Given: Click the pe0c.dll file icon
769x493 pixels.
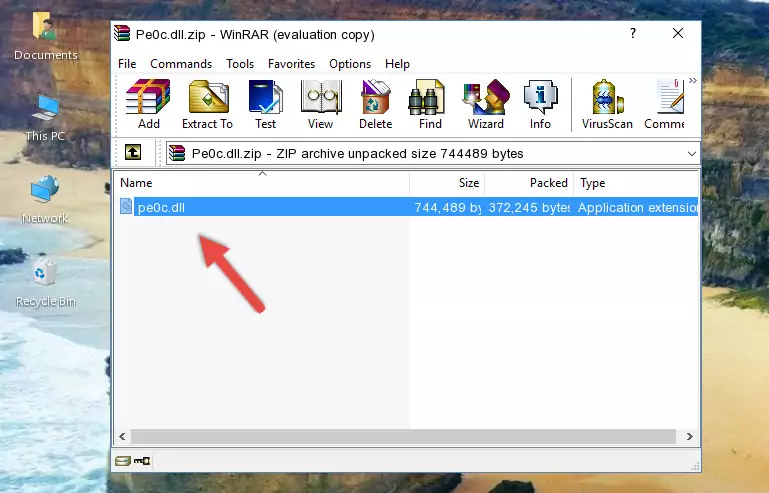Looking at the screenshot, I should click(126, 207).
